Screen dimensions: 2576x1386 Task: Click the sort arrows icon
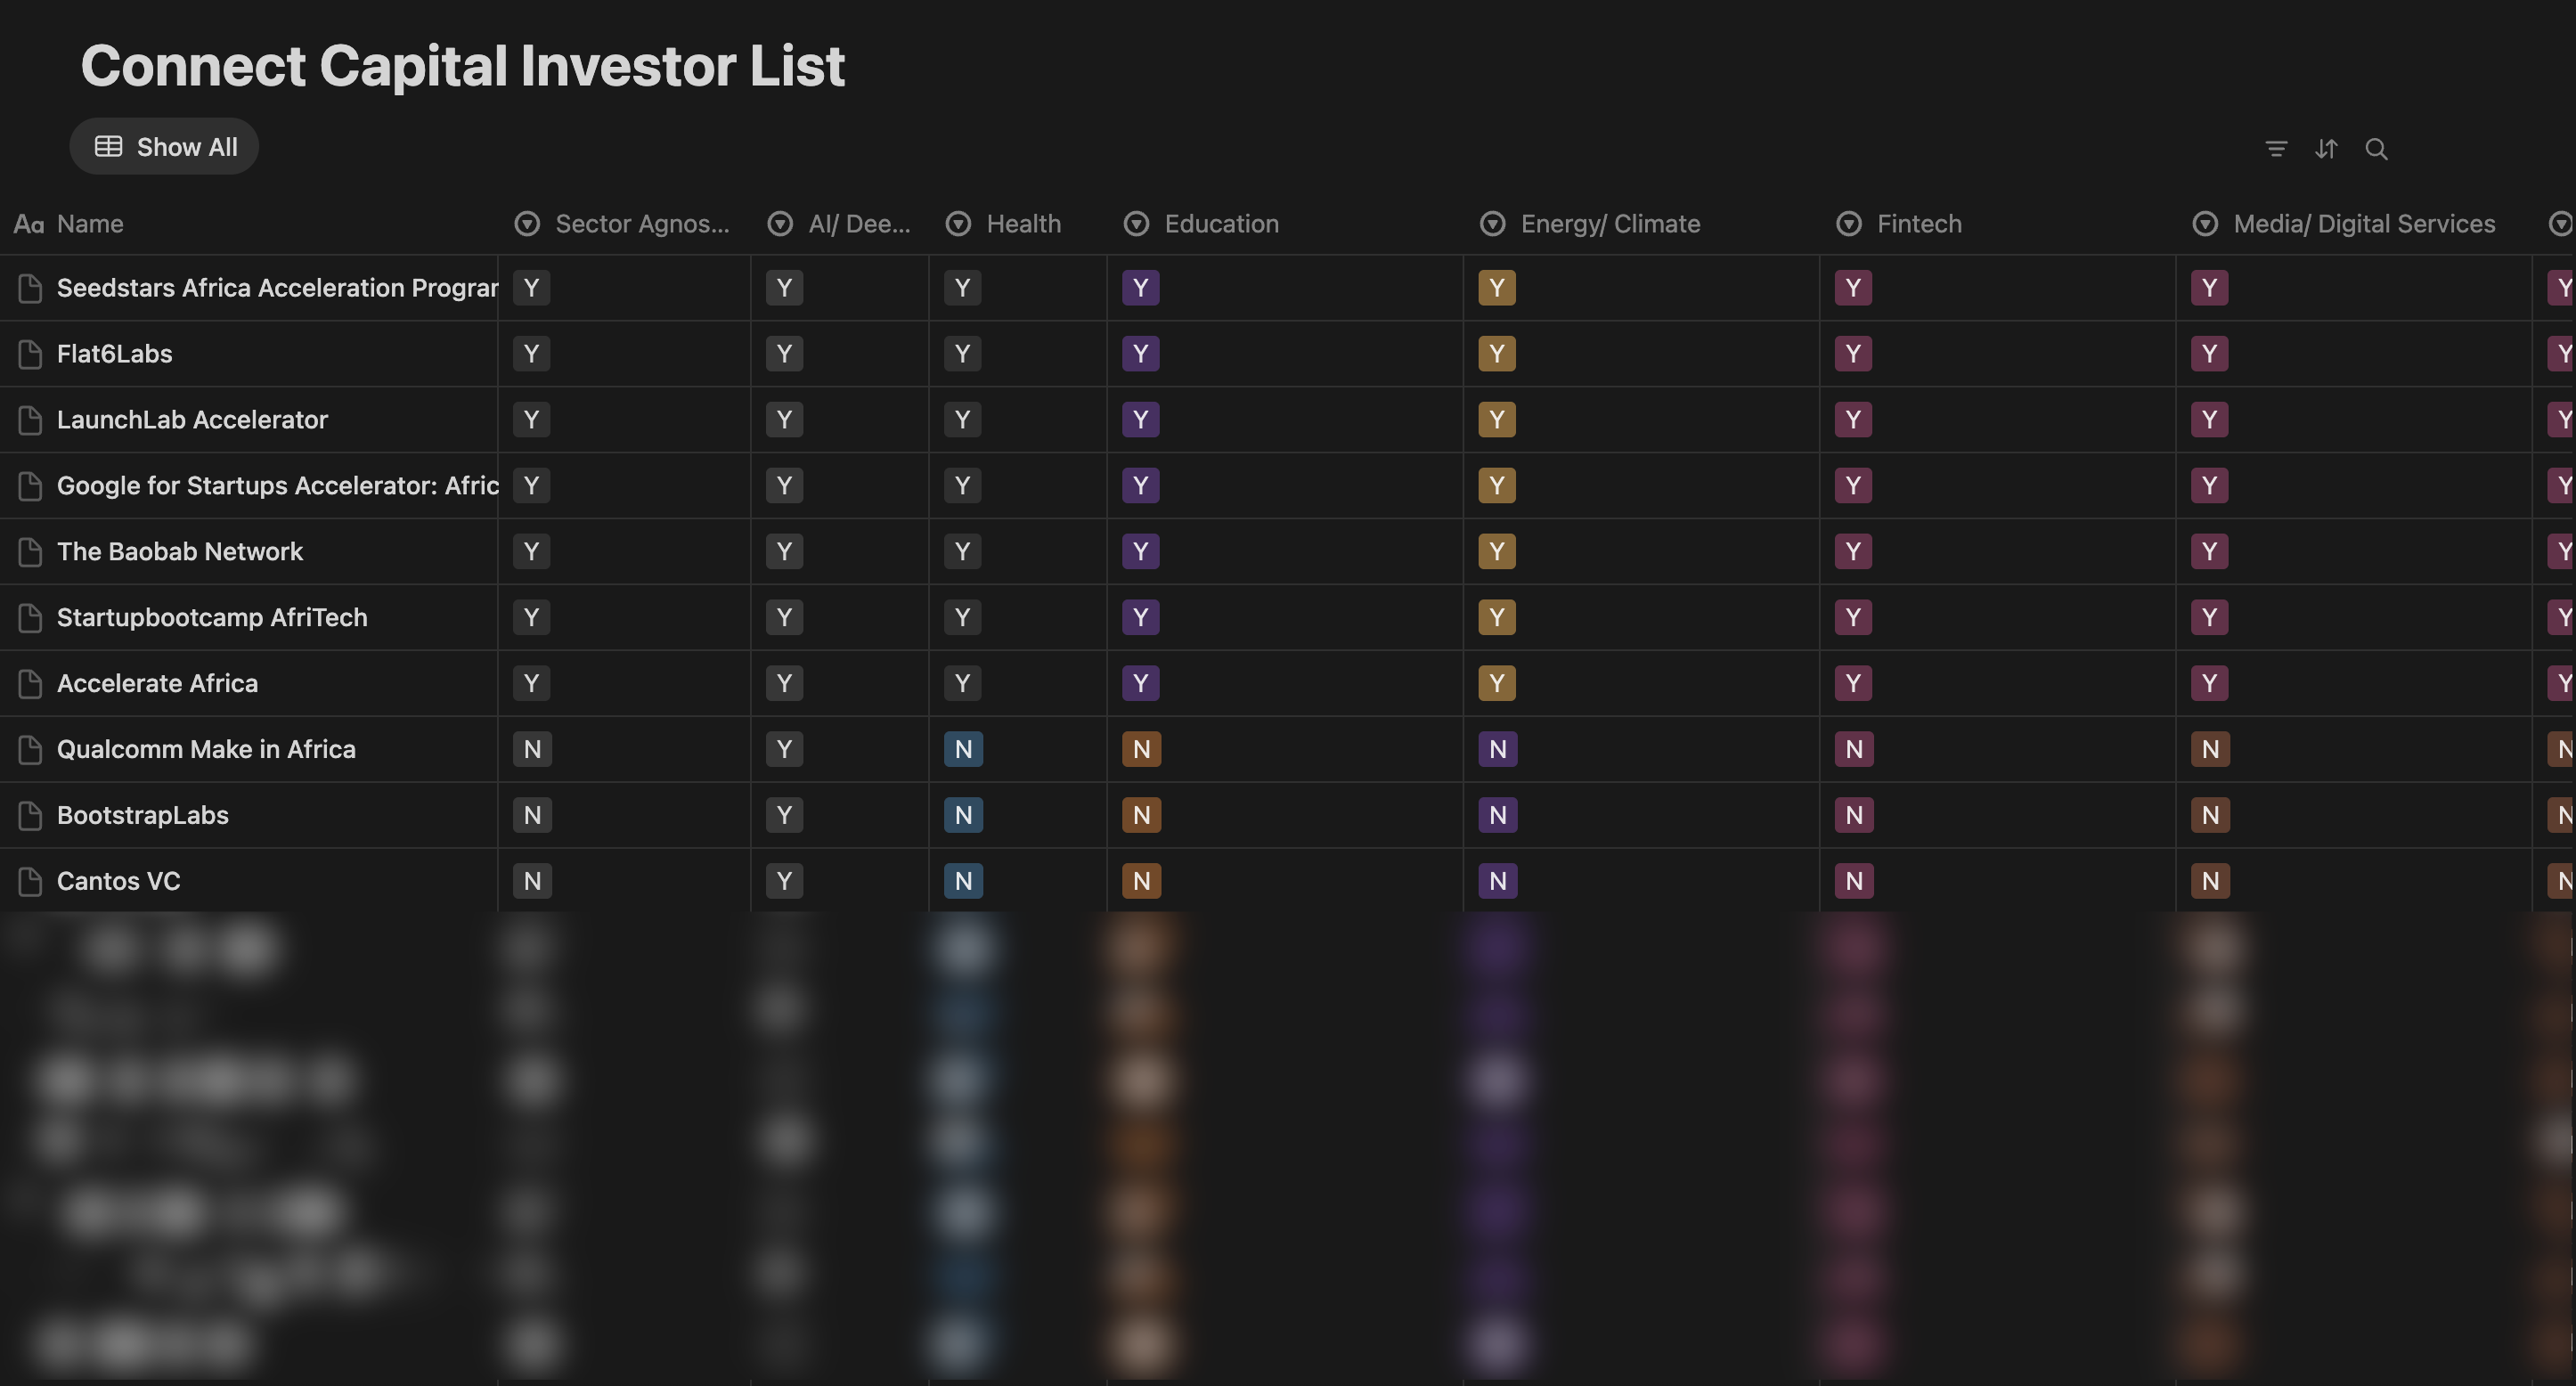[2326, 149]
